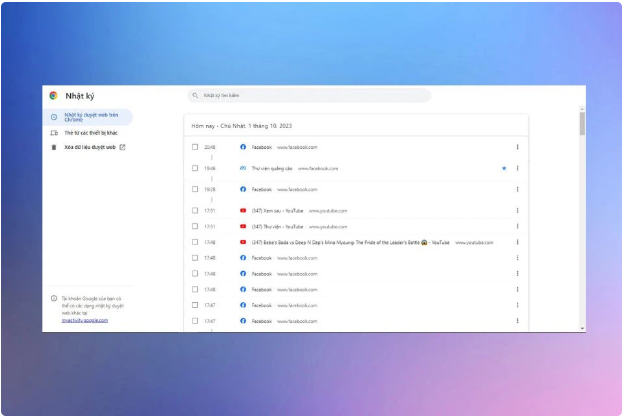The image size is (624, 418).
Task: Select the checkbox for Xem sau - YouTube
Action: (x=195, y=211)
